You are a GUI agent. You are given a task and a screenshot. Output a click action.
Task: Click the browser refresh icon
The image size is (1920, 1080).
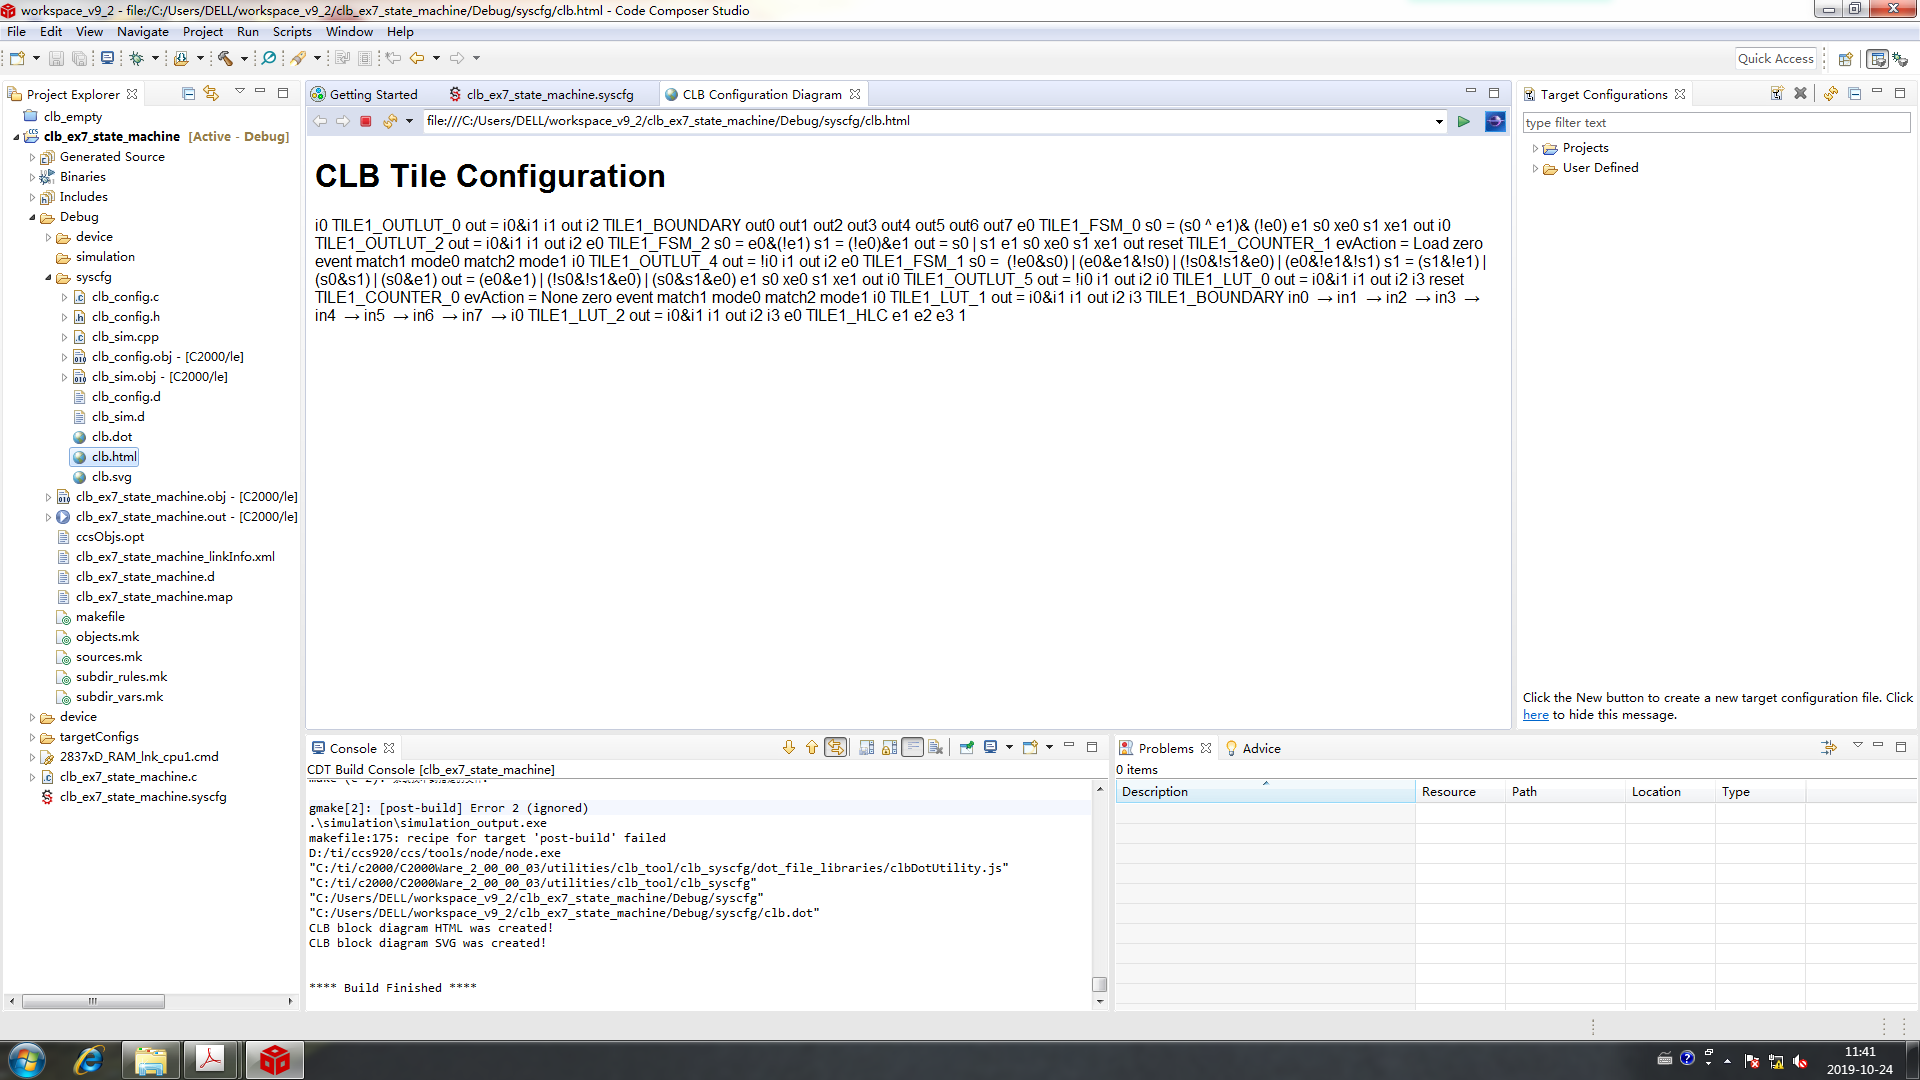(x=389, y=121)
